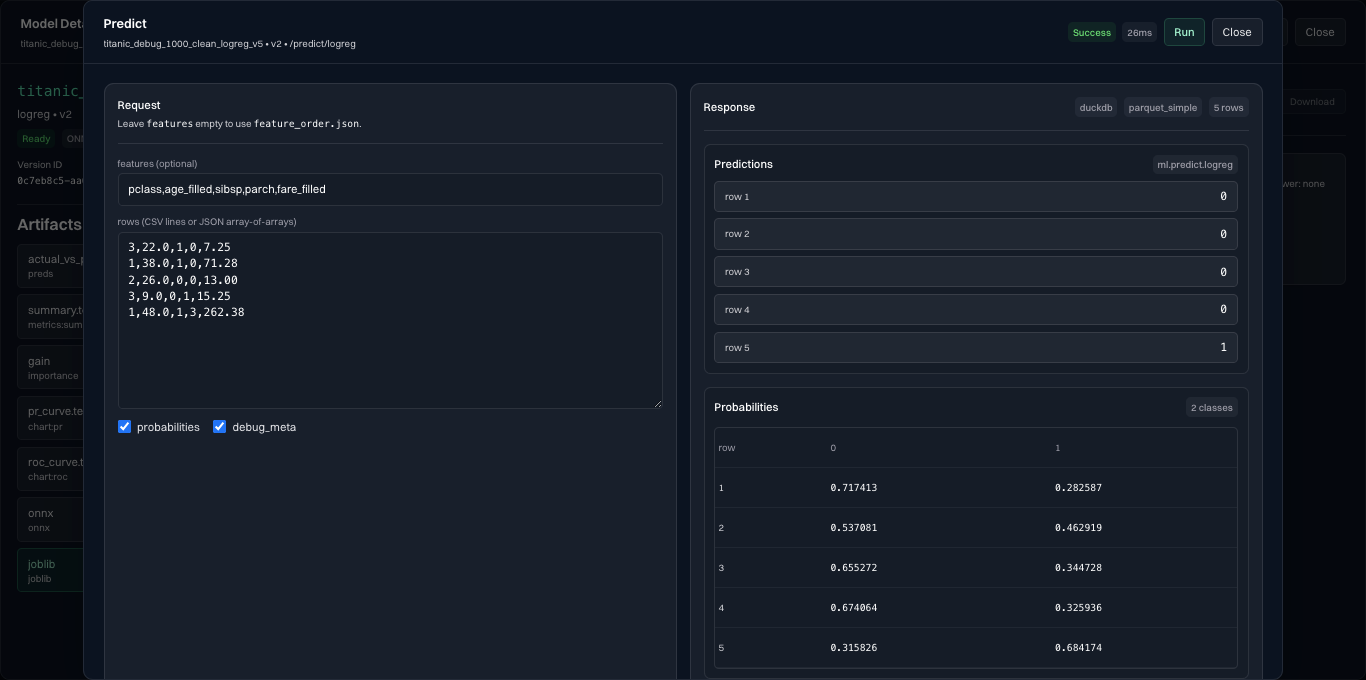The height and width of the screenshot is (680, 1366).
Task: Run the prediction request
Action: click(1184, 32)
